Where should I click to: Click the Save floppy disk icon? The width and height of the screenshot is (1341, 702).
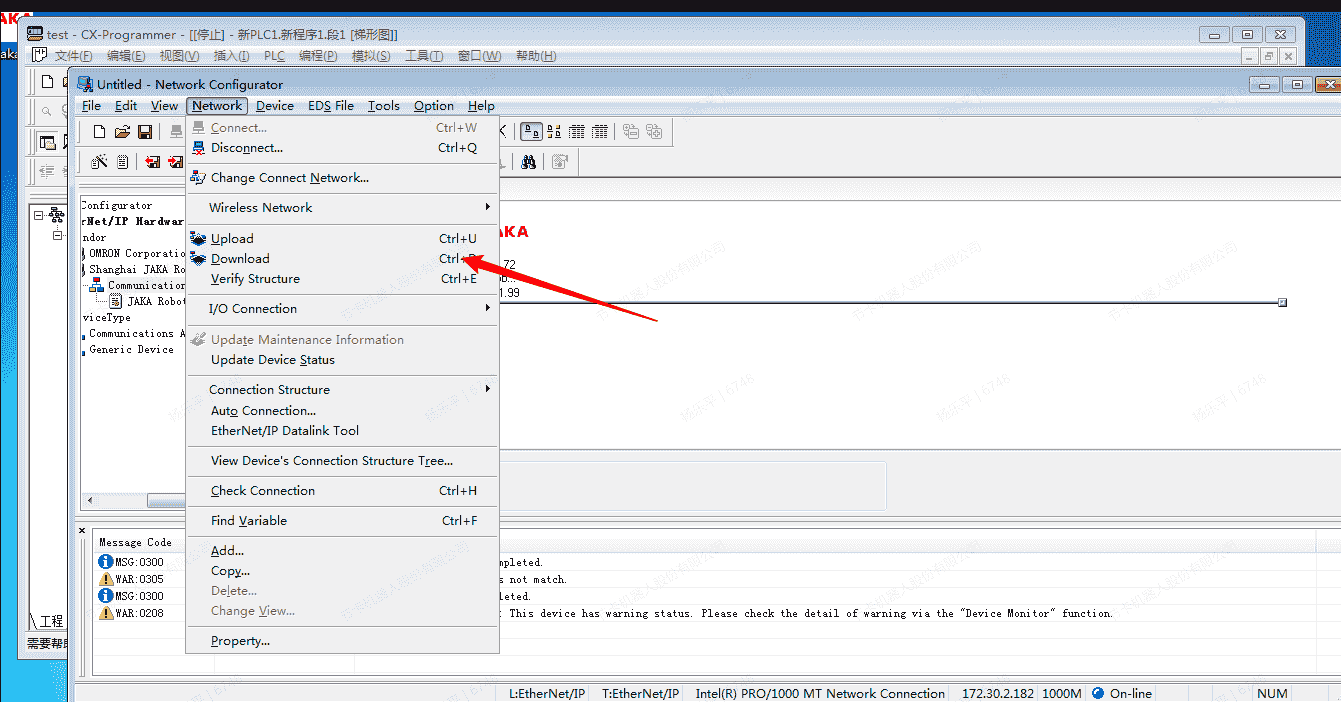(x=145, y=132)
